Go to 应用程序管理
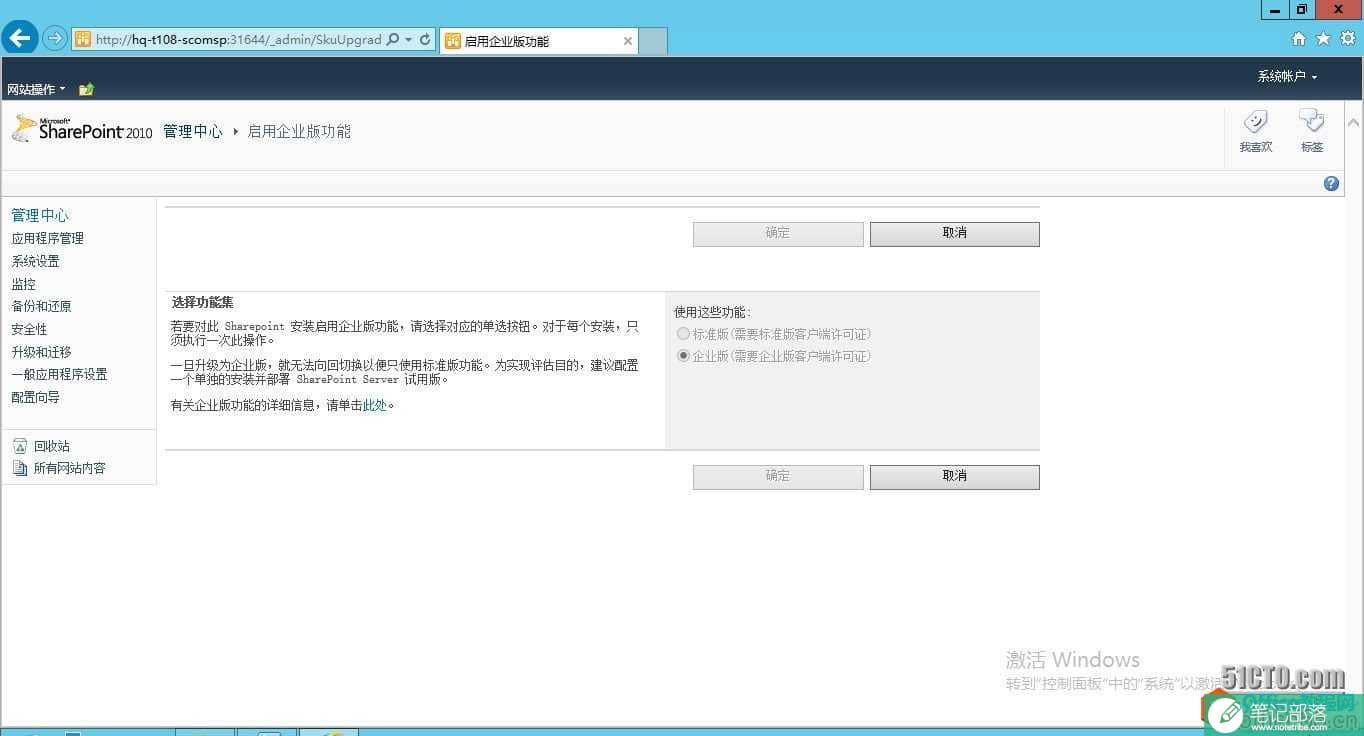Screen dimensions: 1364x736 (x=47, y=238)
